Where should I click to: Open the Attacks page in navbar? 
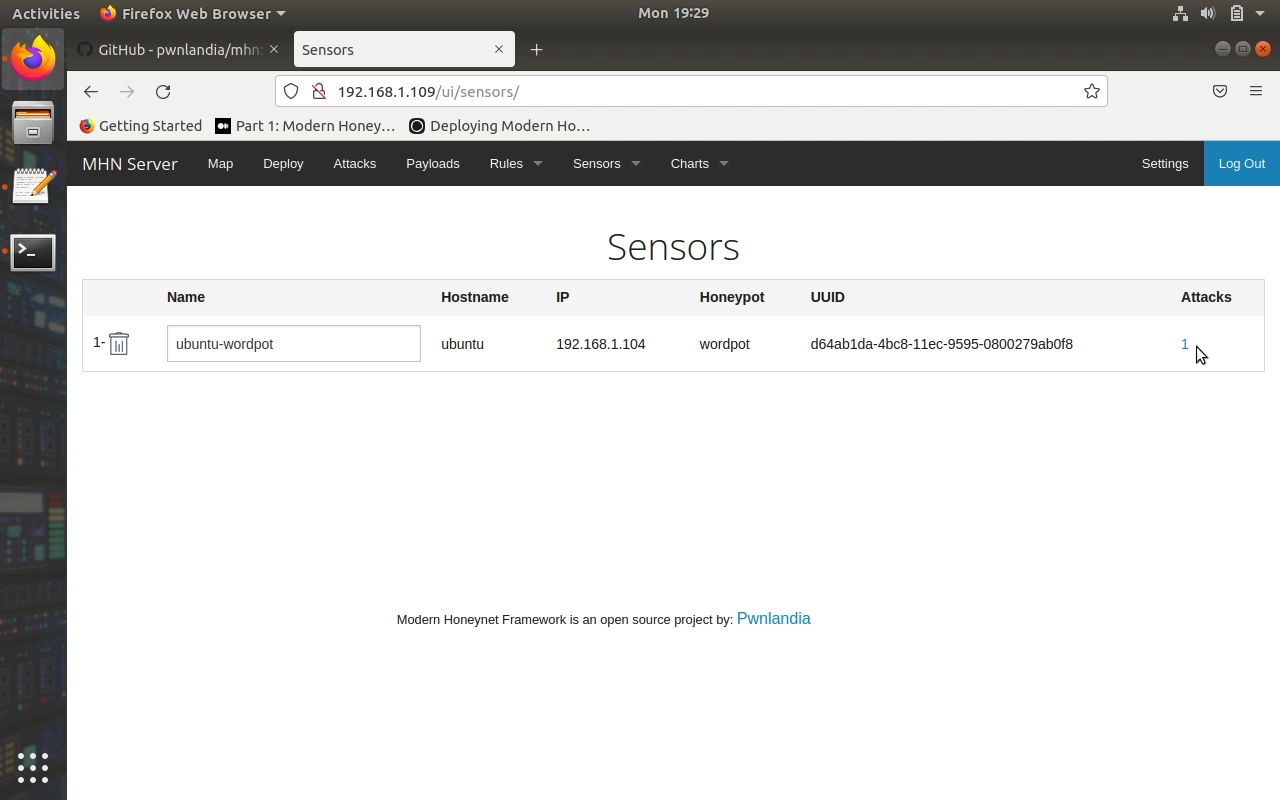pyautogui.click(x=354, y=164)
